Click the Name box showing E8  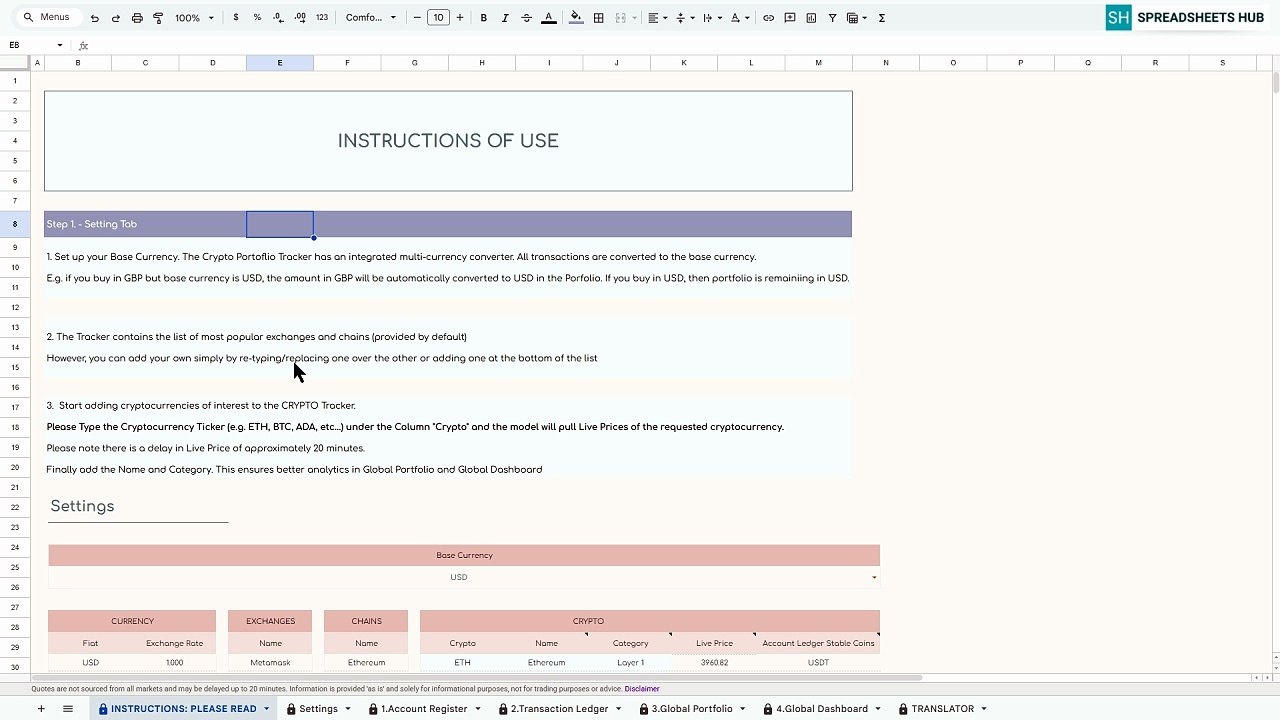coord(30,45)
